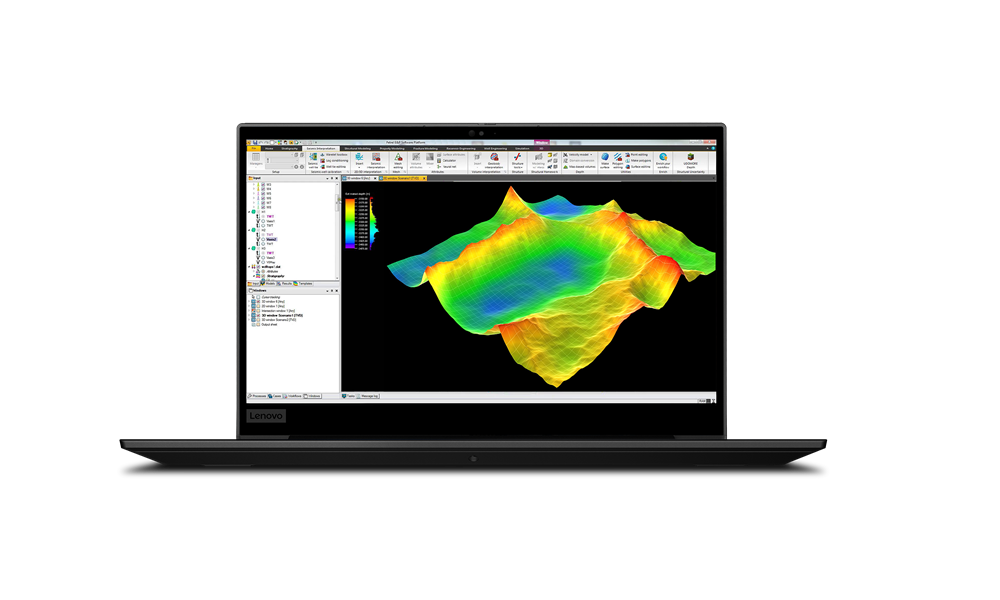
Task: Toggle checkbox for 3D window Scenario1 (TVD)
Action: pyautogui.click(x=258, y=316)
